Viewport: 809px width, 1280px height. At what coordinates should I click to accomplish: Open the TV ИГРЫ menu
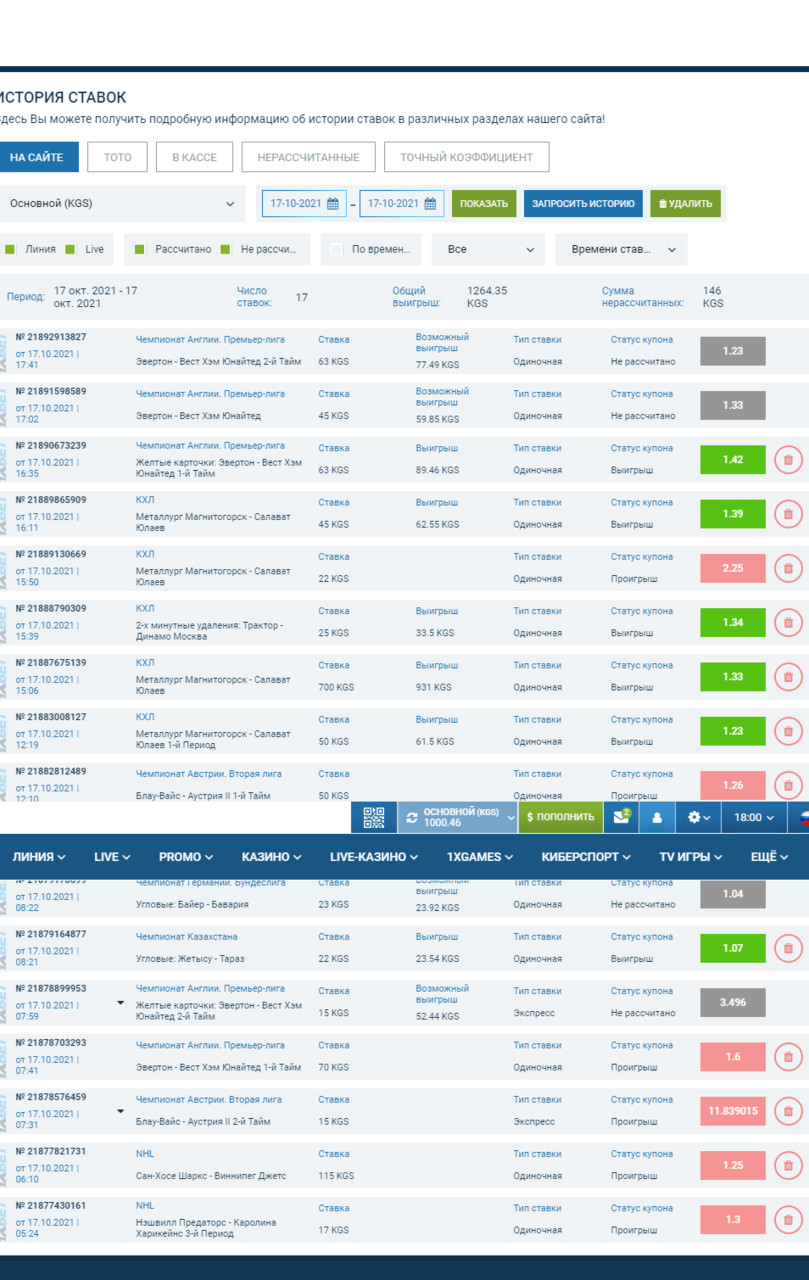point(691,857)
